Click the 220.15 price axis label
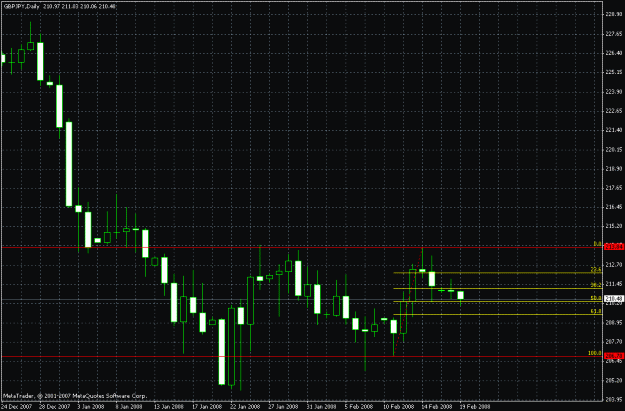Screen dimensions: 625x411 coord(614,149)
